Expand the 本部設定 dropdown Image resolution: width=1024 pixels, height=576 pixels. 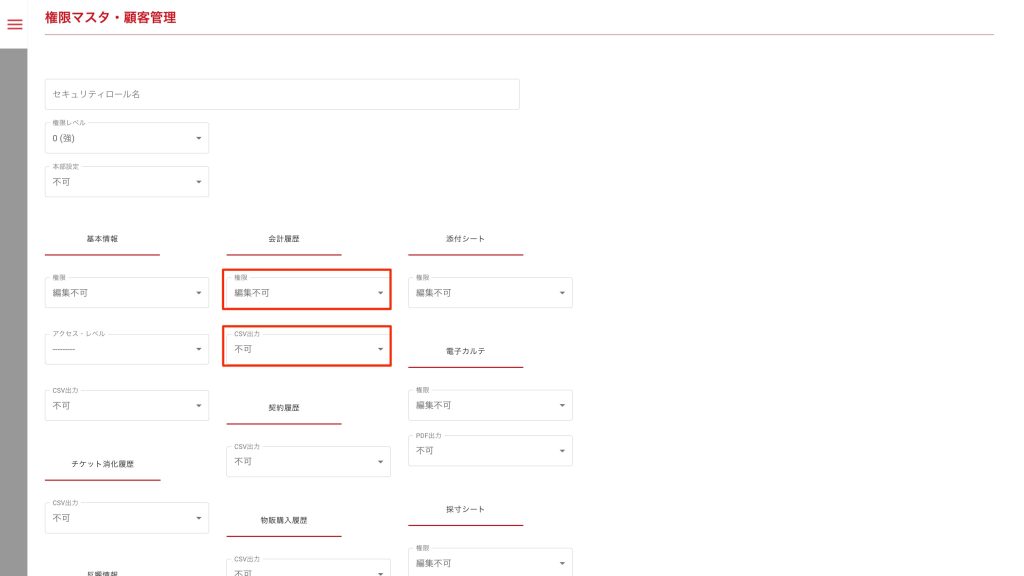[x=127, y=182]
